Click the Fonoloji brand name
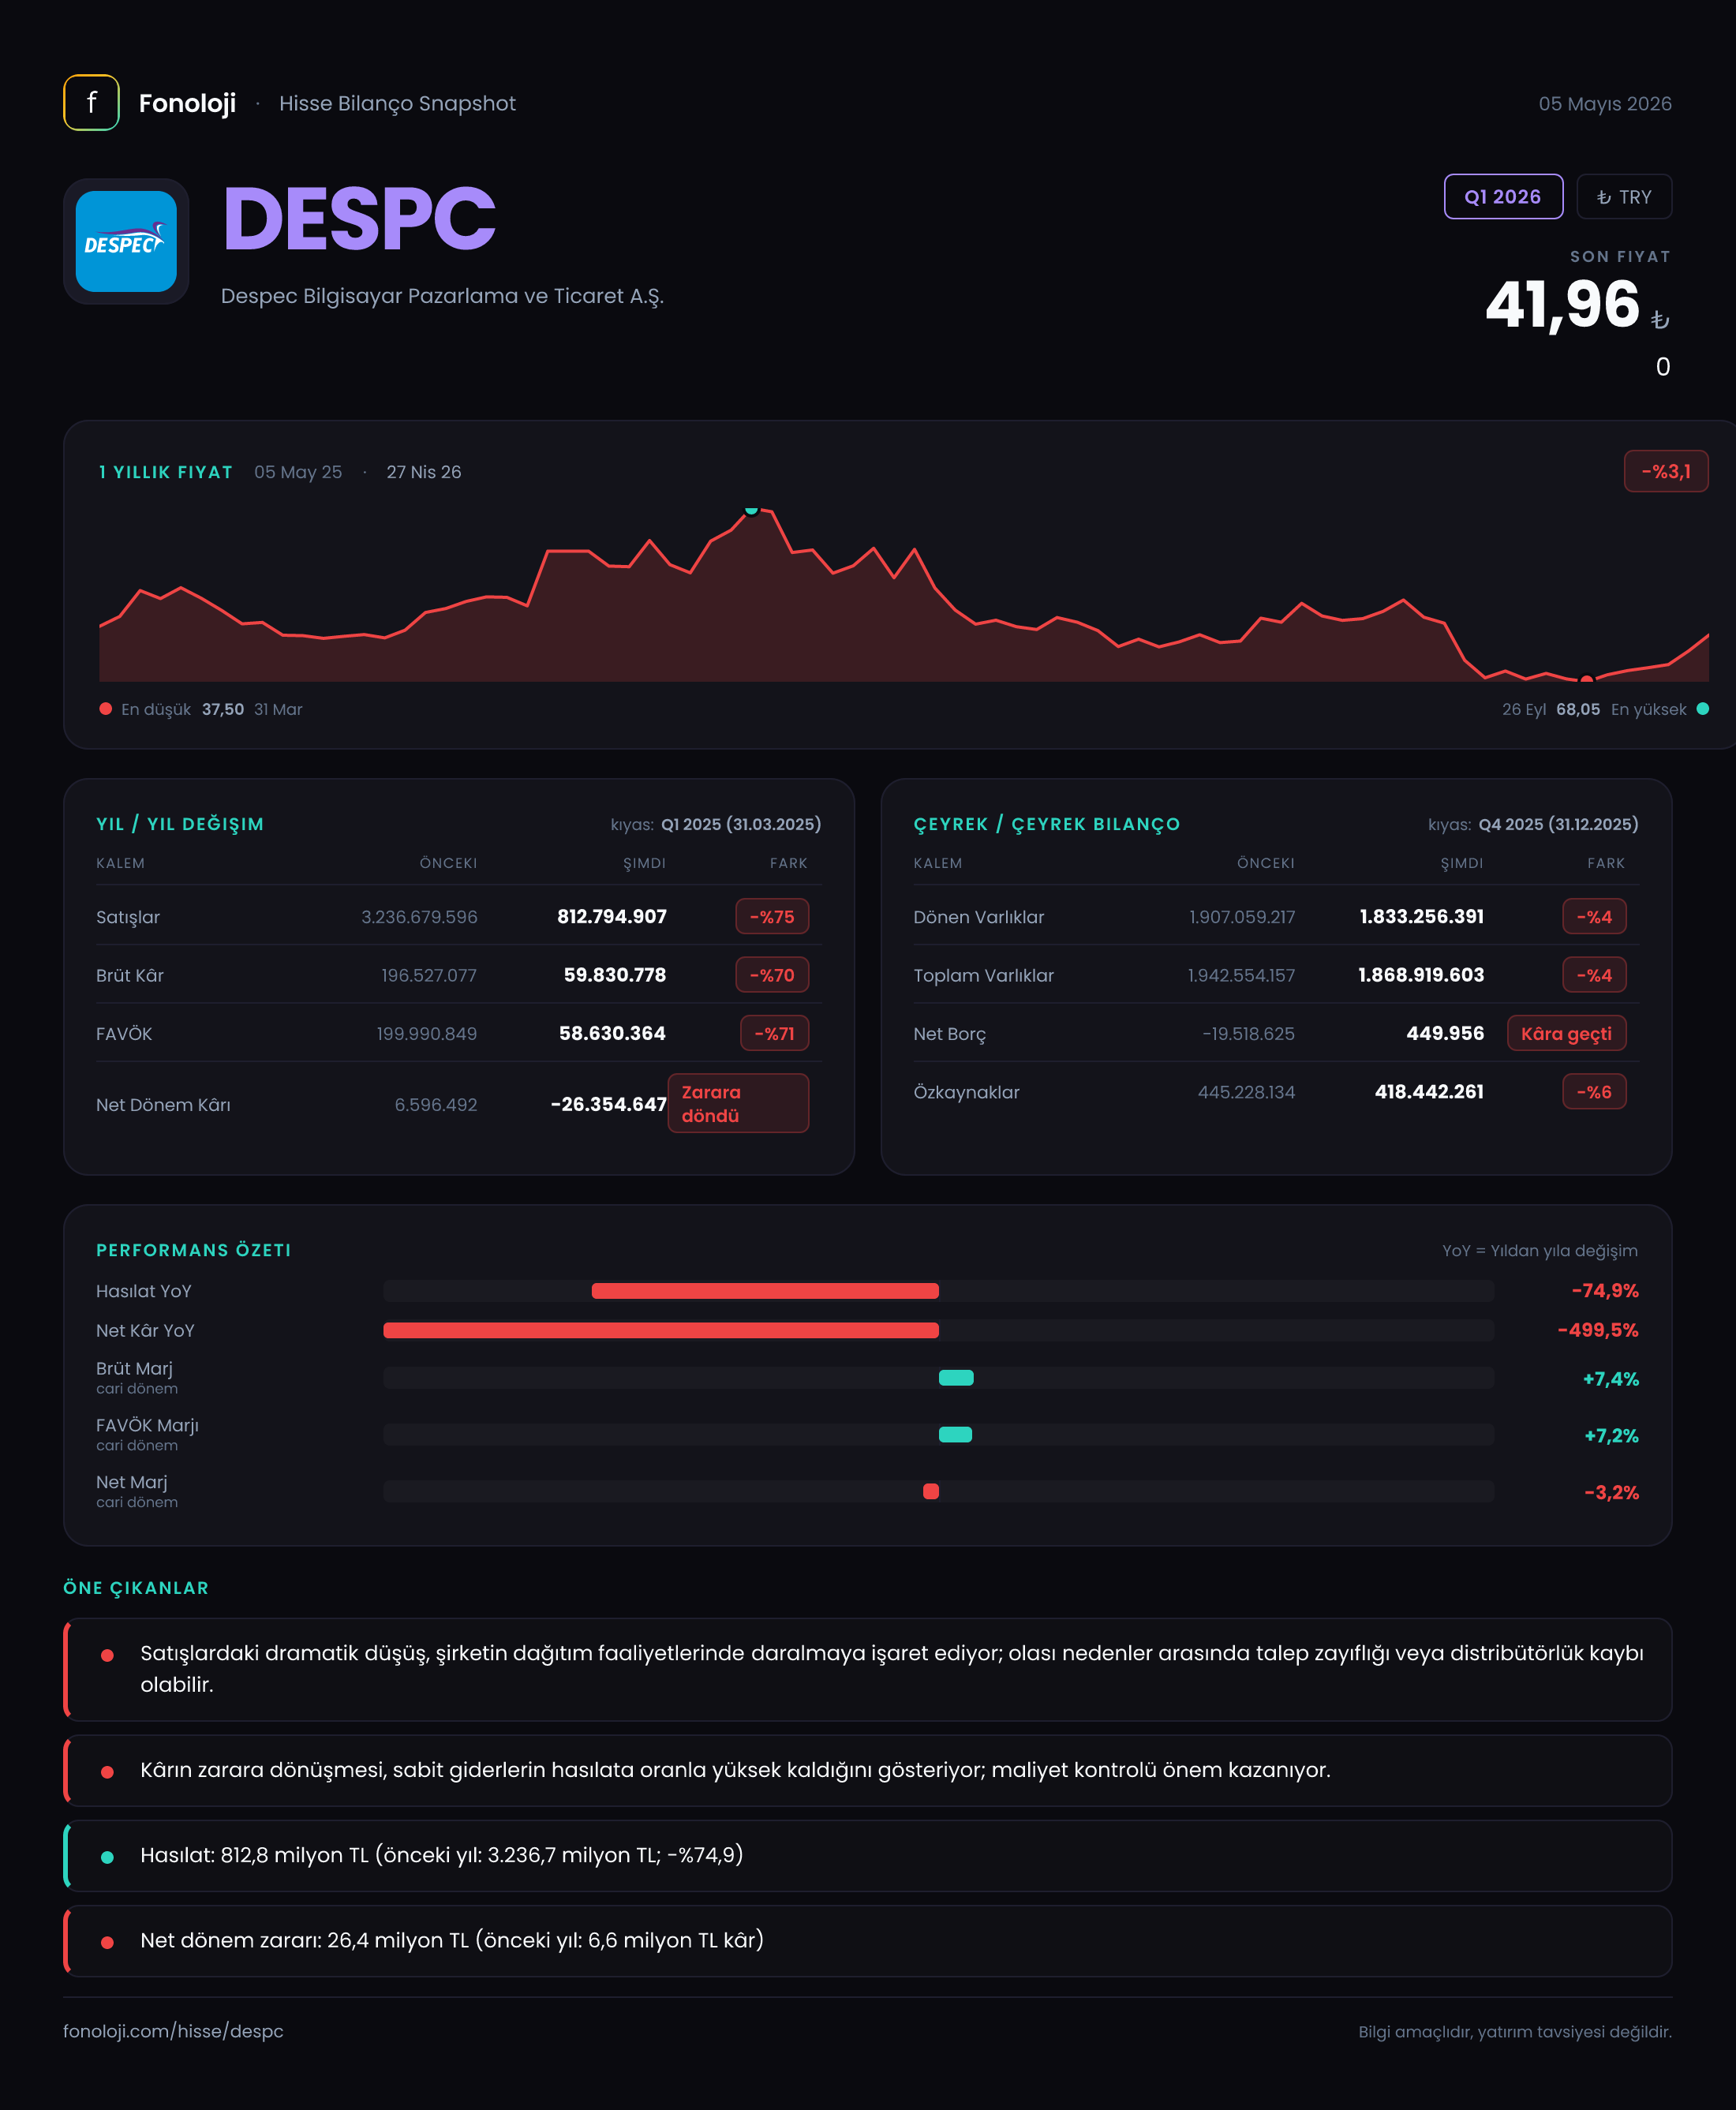This screenshot has height=2110, width=1736. pyautogui.click(x=187, y=103)
